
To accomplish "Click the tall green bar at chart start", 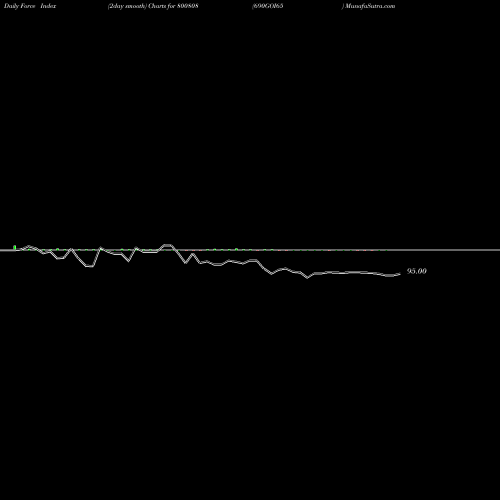I will click(15, 247).
